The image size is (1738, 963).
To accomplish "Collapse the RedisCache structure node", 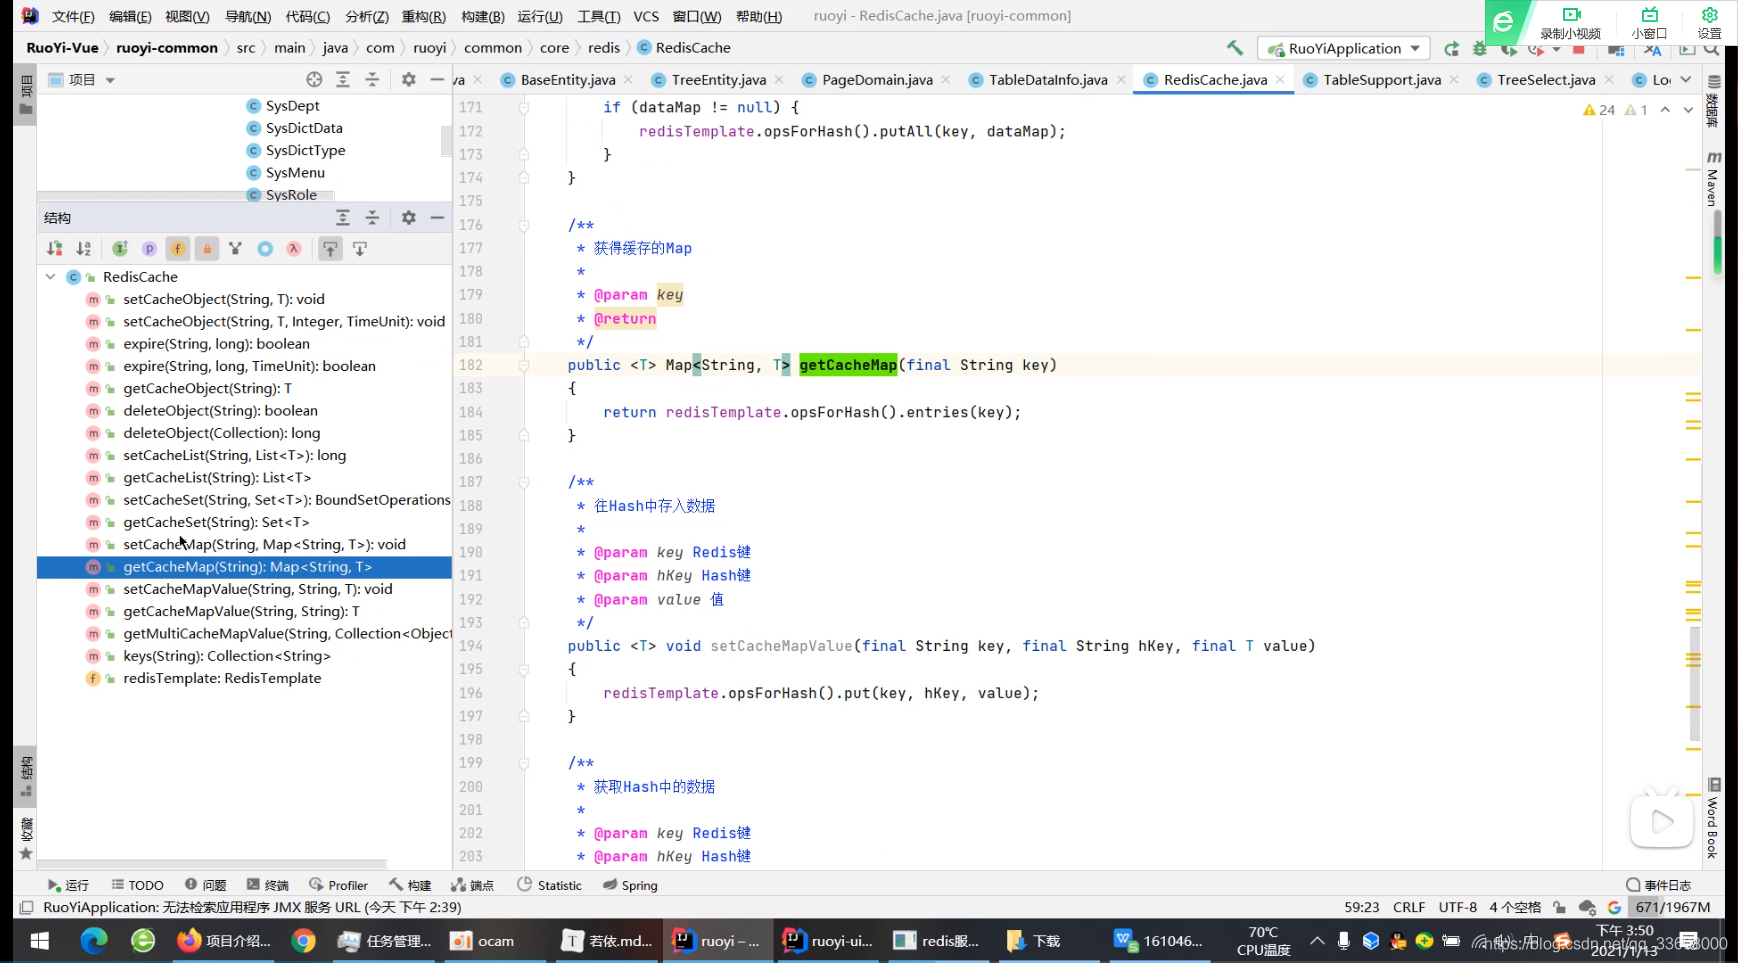I will point(50,277).
